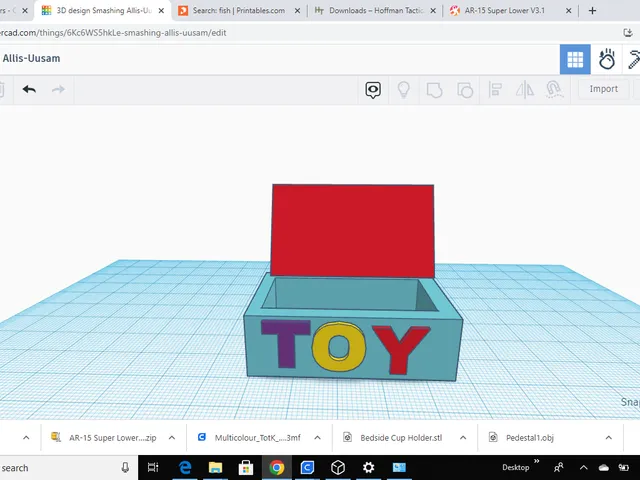640x480 pixels.
Task: Select the red lid of the toy box
Action: [353, 231]
